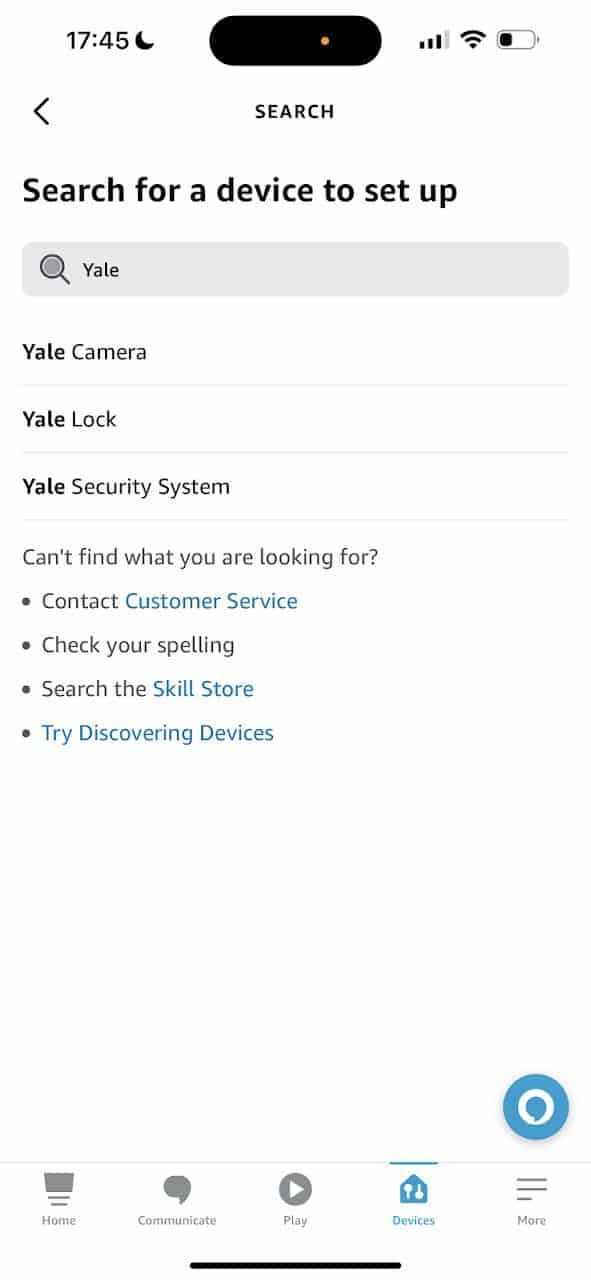Open the Customer Service link
This screenshot has height=1280, width=591.
tap(211, 600)
